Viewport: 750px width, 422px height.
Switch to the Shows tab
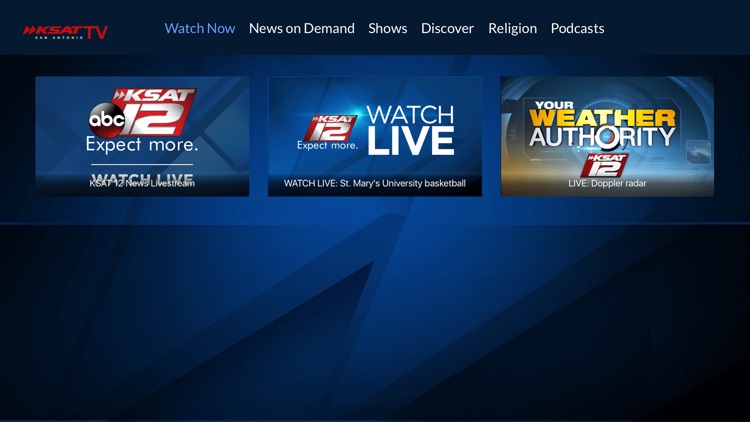pos(387,28)
